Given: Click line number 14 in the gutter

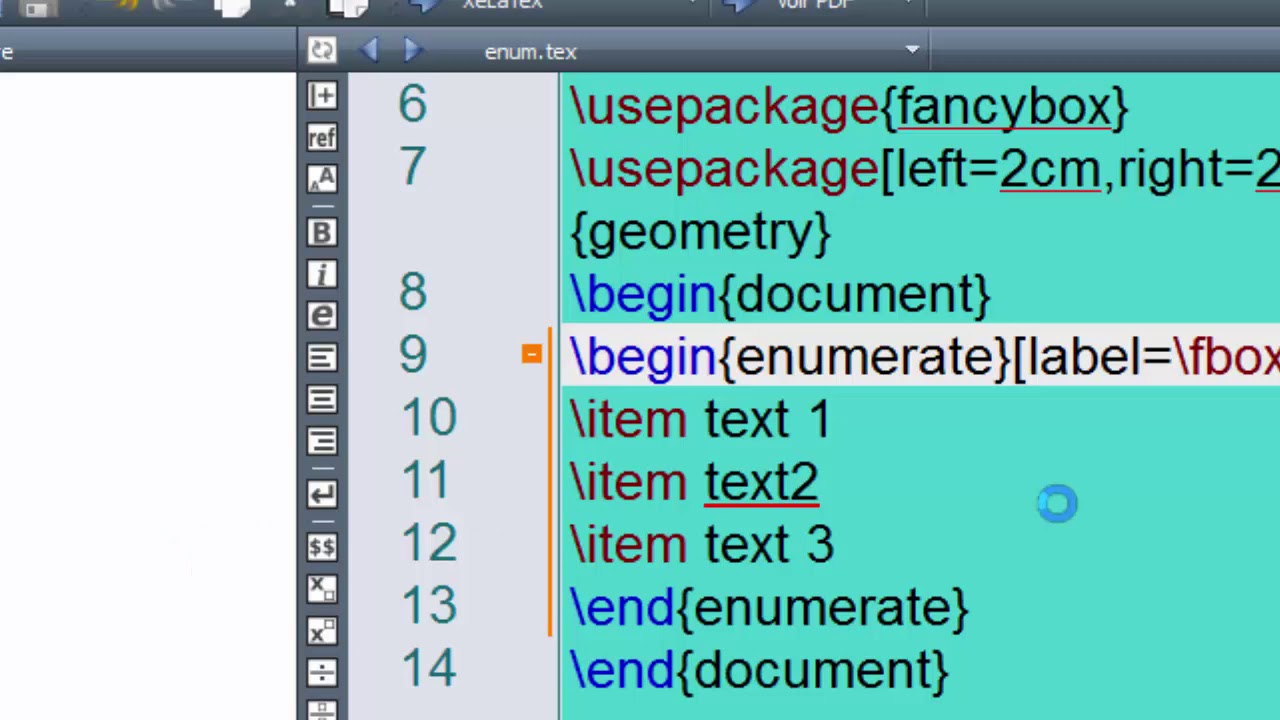Looking at the screenshot, I should coord(428,668).
